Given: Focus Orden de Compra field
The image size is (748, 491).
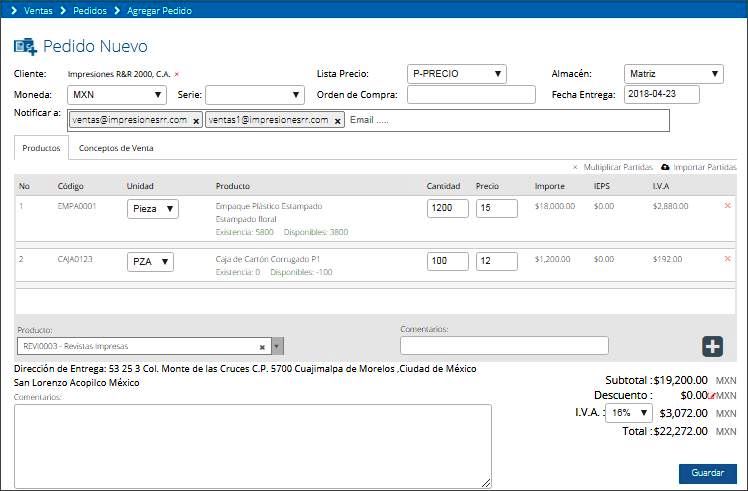Looking at the screenshot, I should (471, 94).
